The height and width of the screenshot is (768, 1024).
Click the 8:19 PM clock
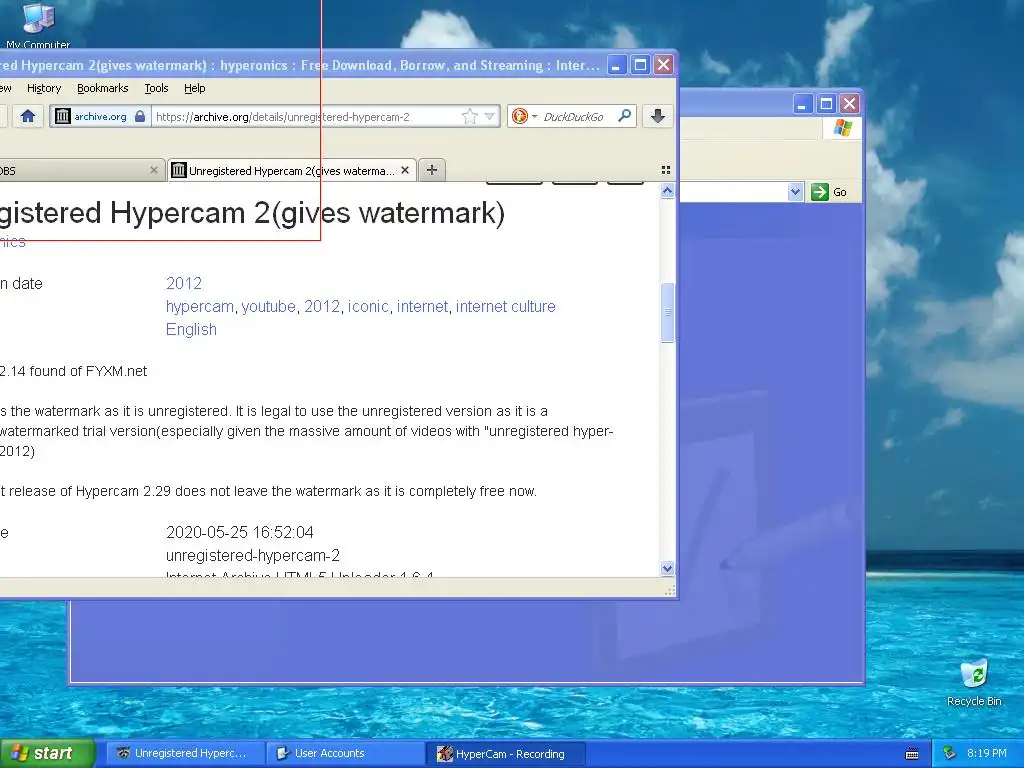point(987,753)
